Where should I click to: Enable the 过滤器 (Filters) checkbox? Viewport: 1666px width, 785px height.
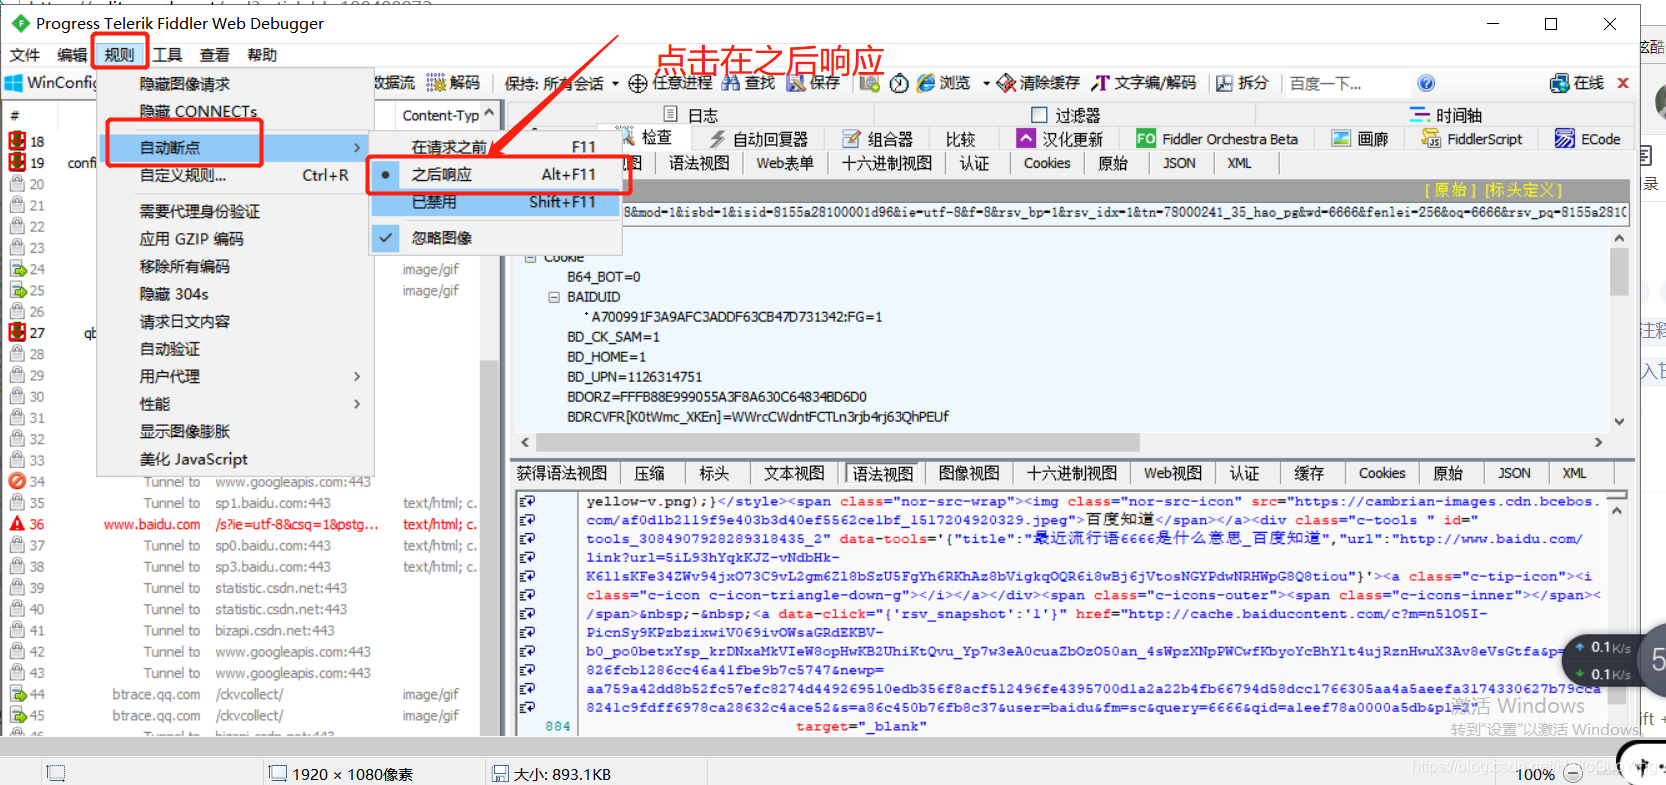pyautogui.click(x=1039, y=115)
